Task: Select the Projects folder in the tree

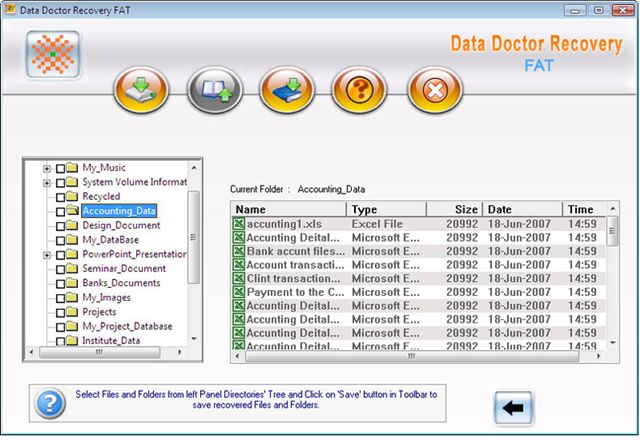Action: click(99, 312)
